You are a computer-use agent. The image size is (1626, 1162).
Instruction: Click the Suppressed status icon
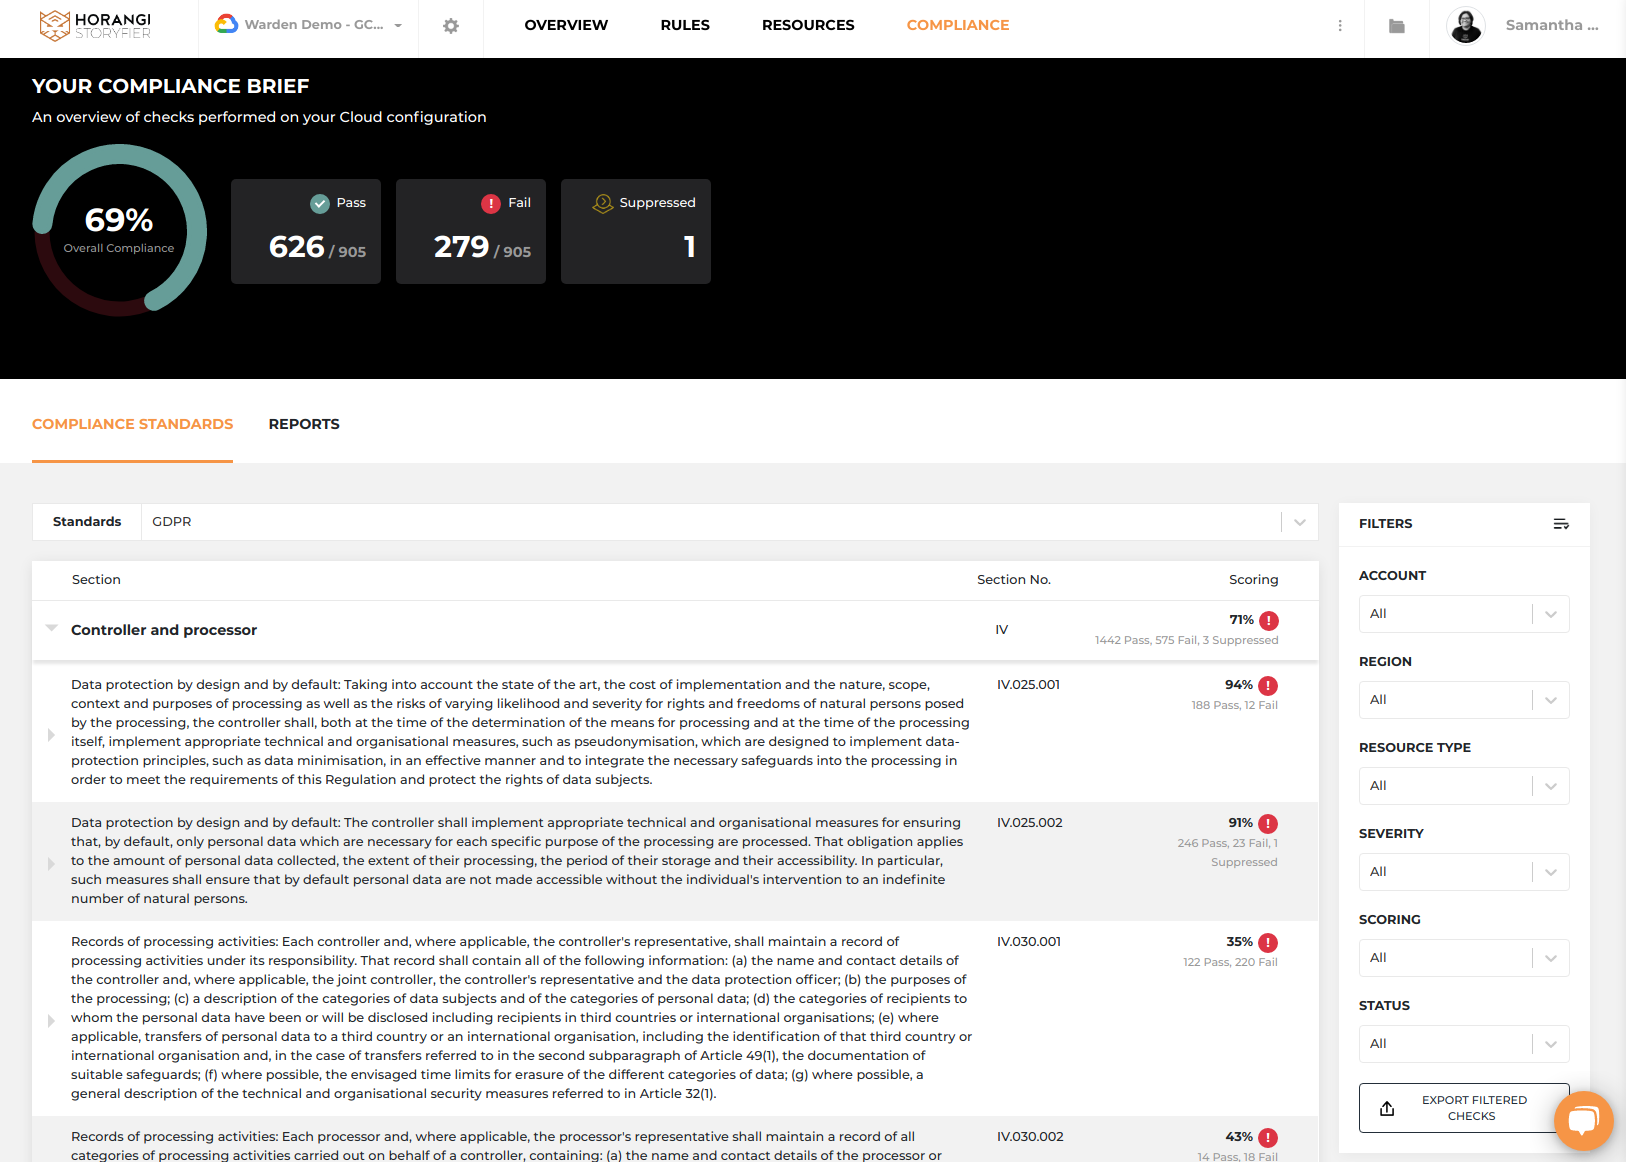(x=603, y=204)
